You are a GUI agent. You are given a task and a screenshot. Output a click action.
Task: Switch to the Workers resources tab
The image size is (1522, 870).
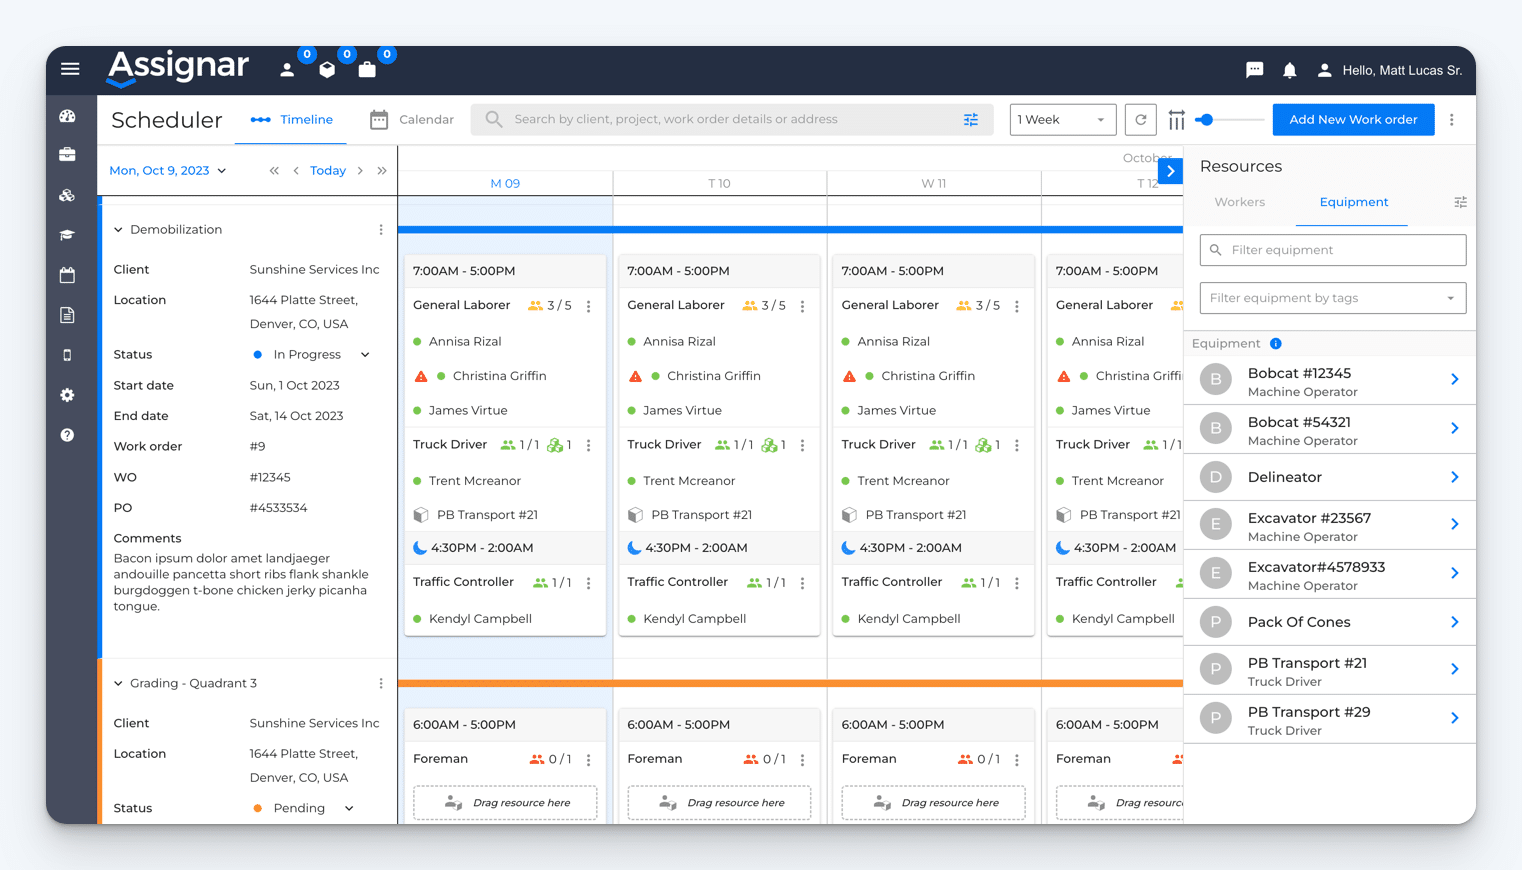(1239, 202)
